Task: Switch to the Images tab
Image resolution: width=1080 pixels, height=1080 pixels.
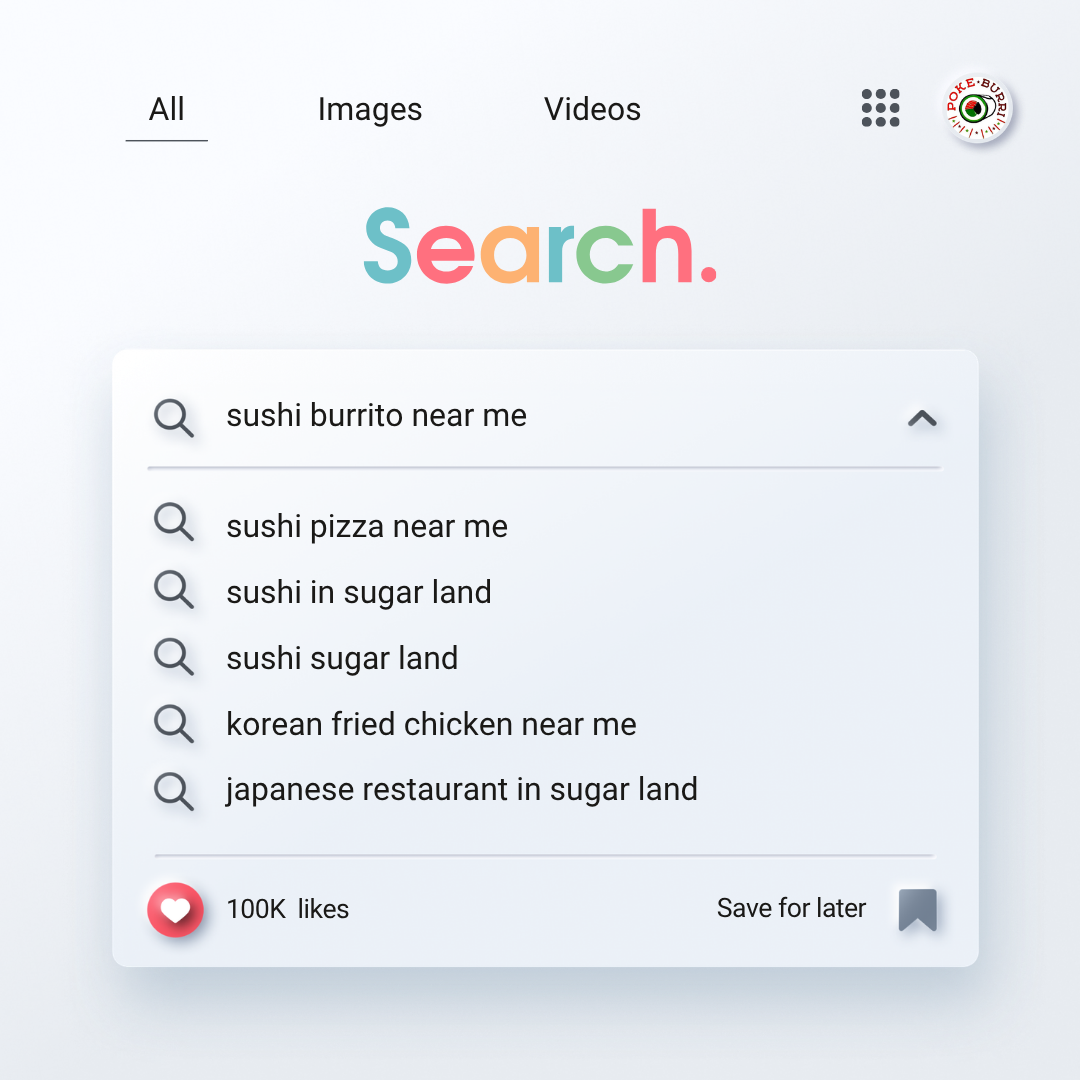Action: [x=370, y=109]
